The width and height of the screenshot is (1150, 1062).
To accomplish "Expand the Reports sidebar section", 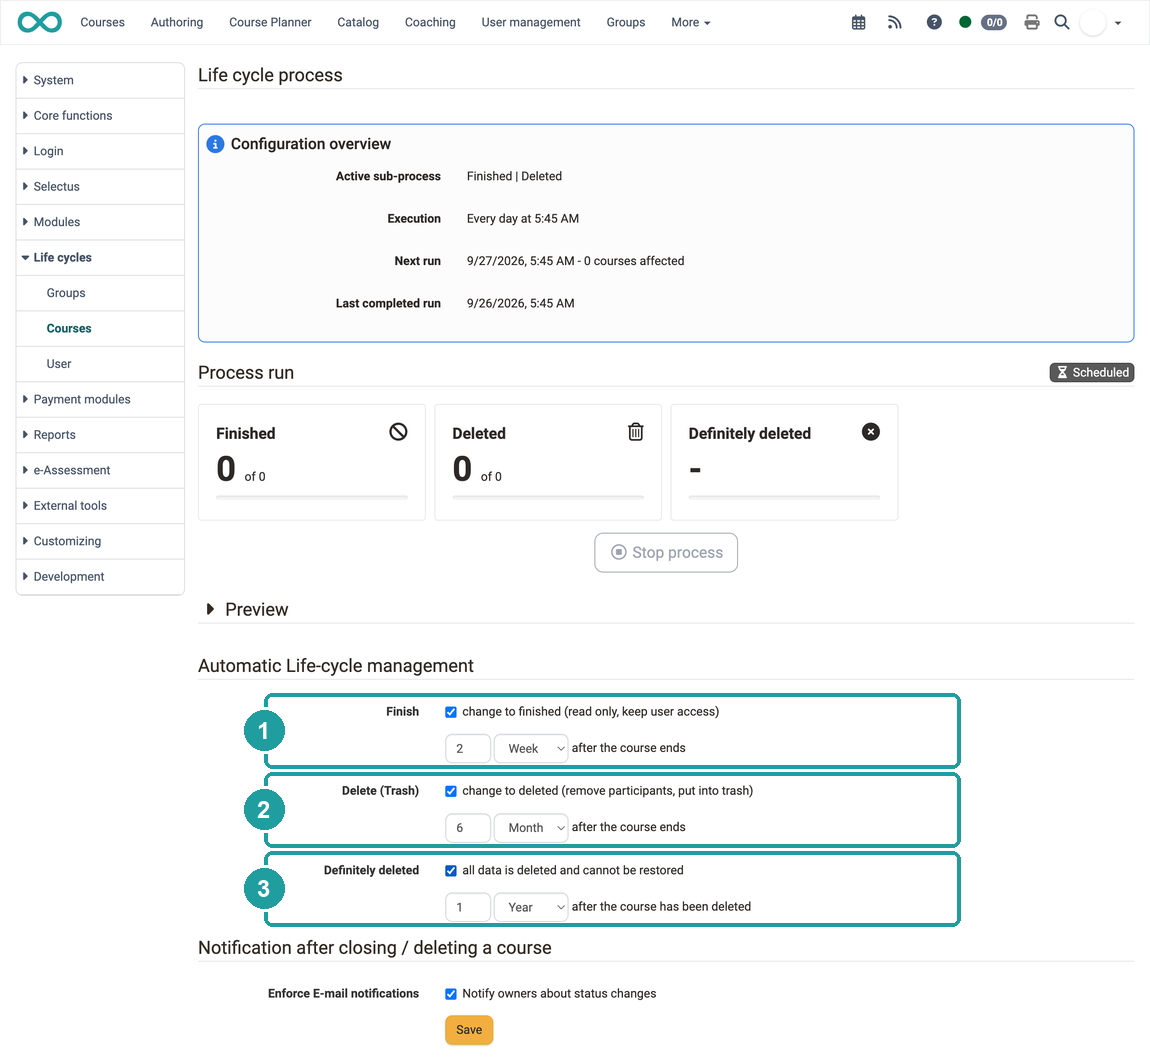I will pos(100,435).
